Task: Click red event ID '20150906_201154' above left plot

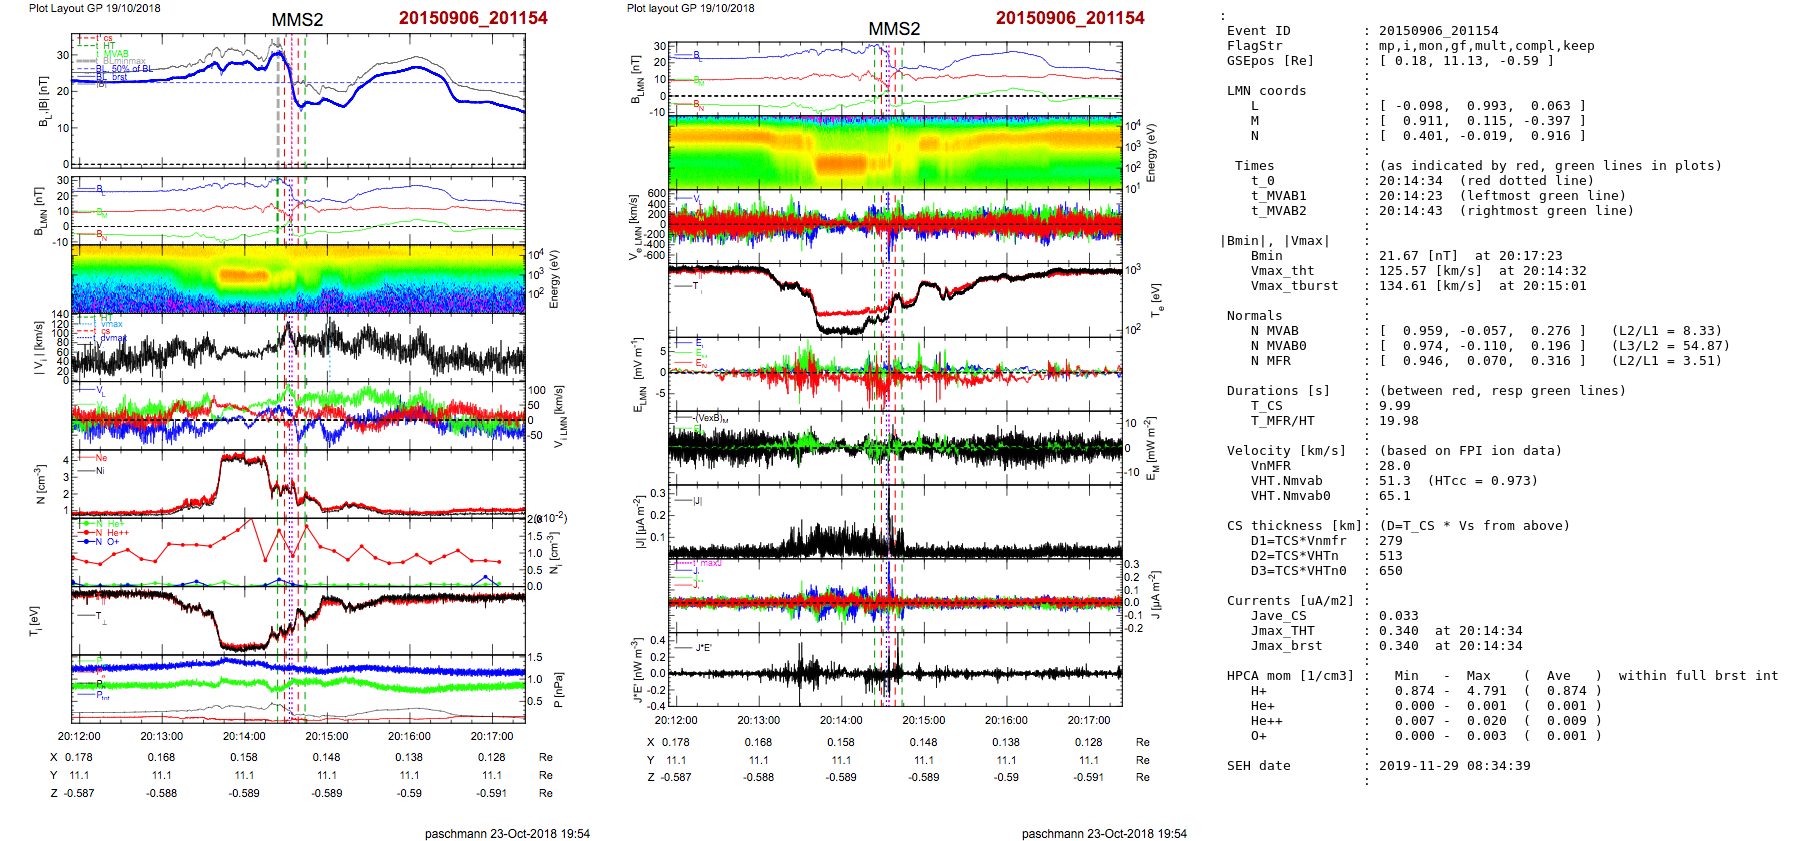Action: coord(473,18)
